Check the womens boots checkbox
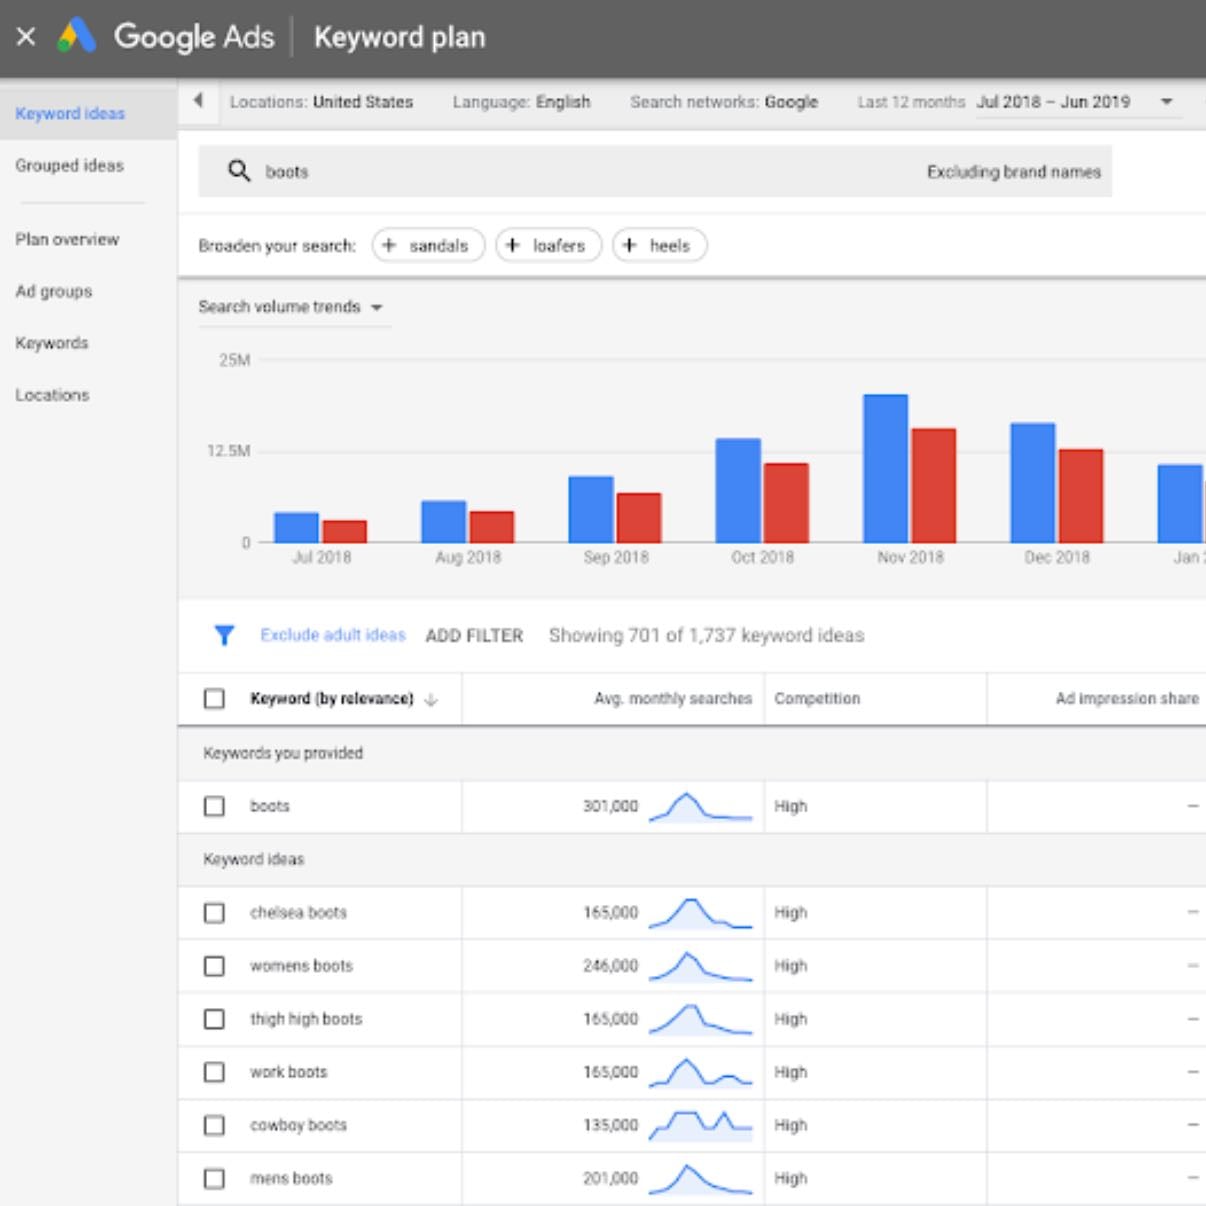The image size is (1206, 1206). tap(214, 966)
